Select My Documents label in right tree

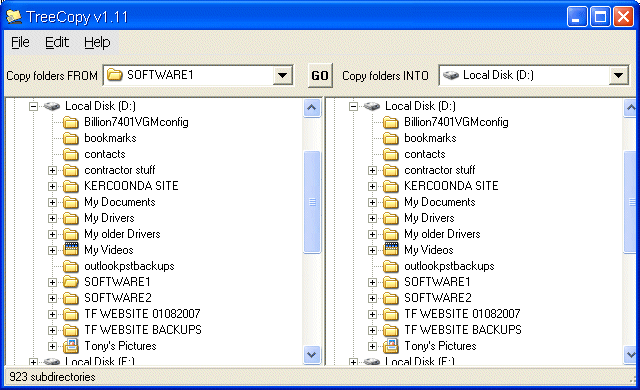(440, 202)
